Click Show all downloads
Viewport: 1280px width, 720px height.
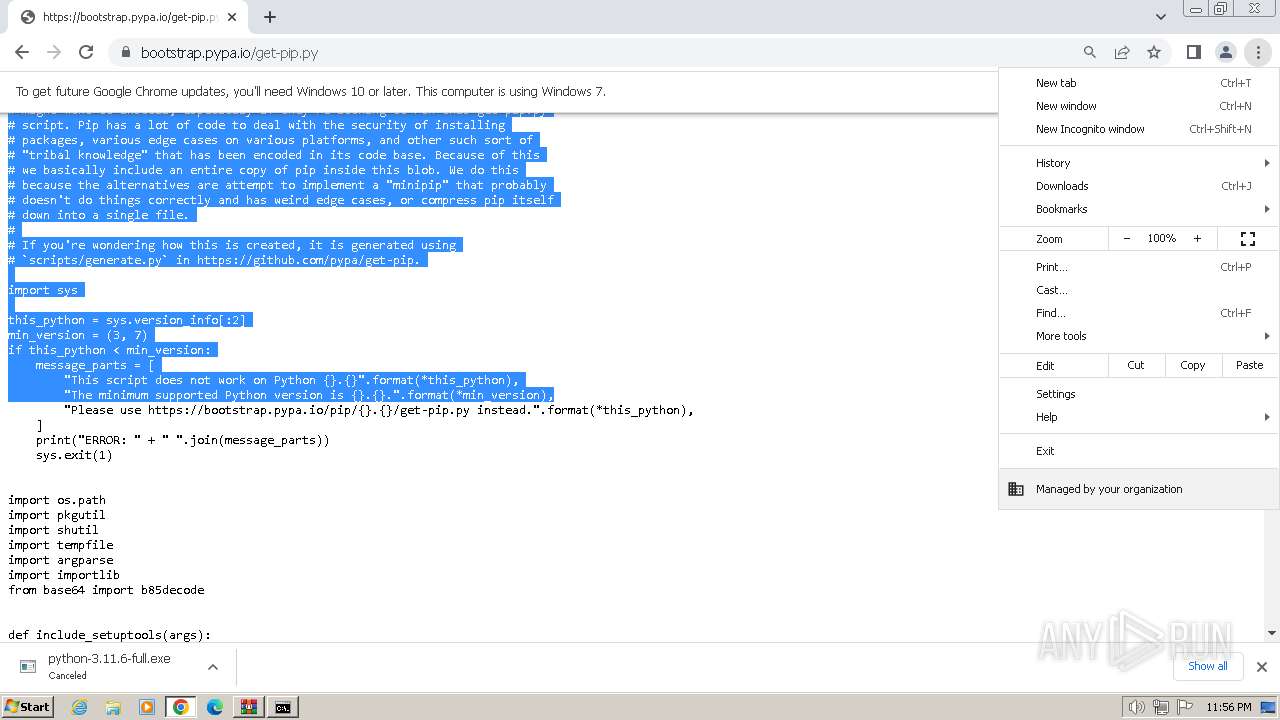point(1207,666)
